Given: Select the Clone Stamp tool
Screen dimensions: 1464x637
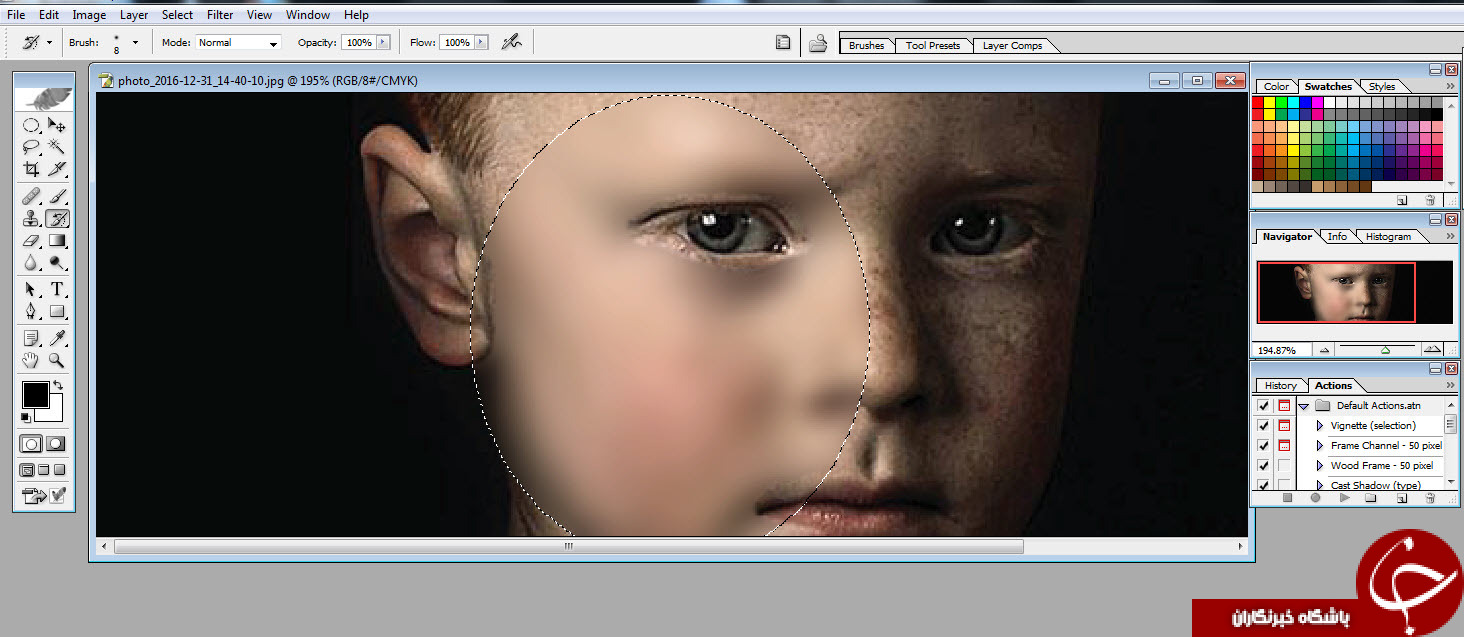Looking at the screenshot, I should pyautogui.click(x=32, y=218).
